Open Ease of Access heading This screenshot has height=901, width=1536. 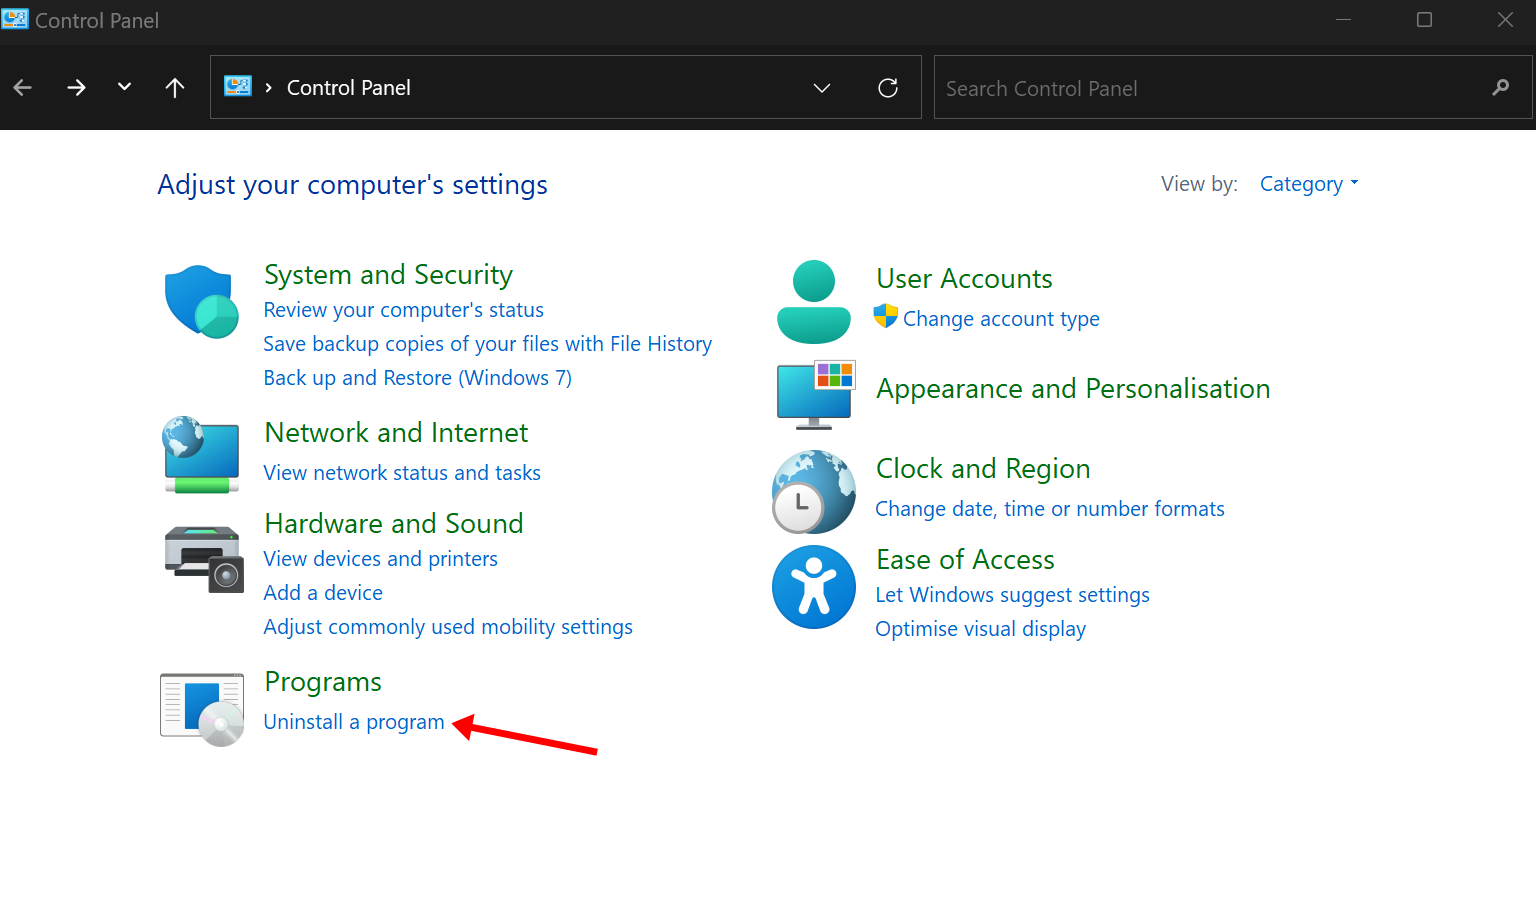pos(965,560)
